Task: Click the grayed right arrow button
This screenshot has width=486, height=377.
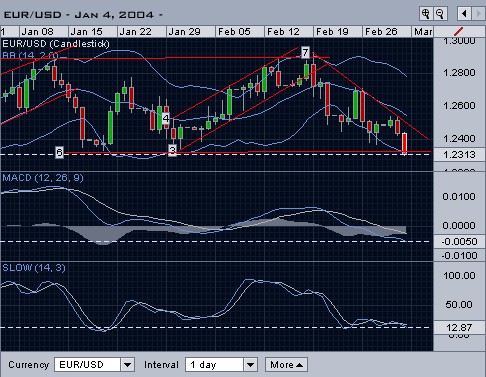Action: 478,14
